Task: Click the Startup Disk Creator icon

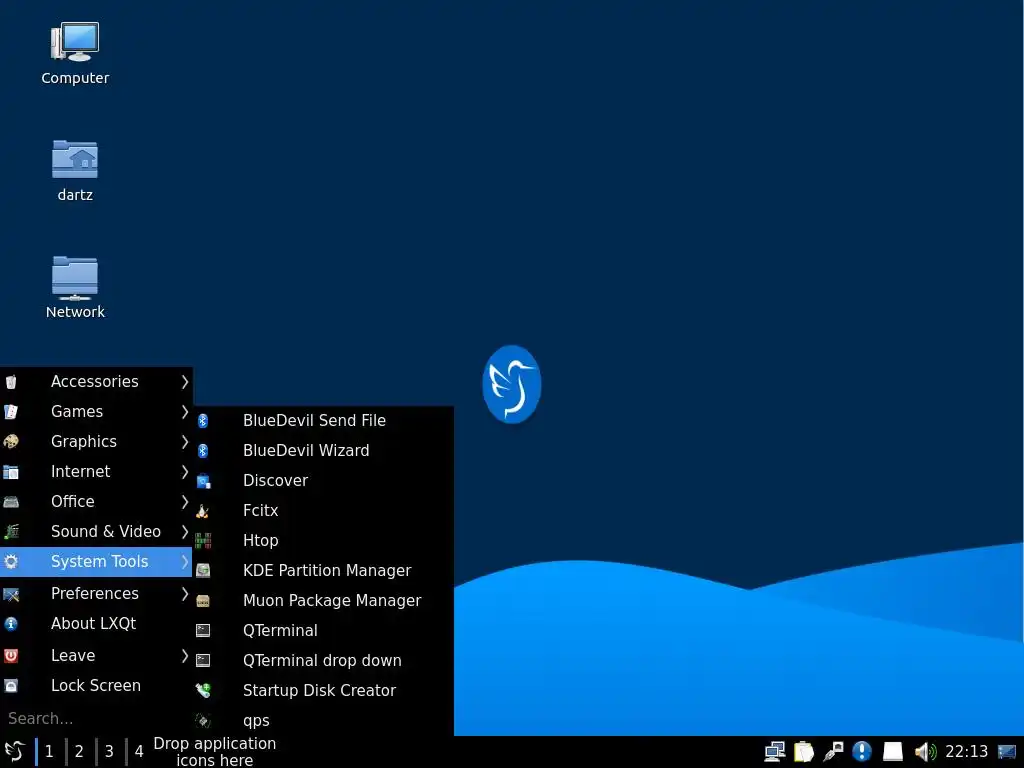Action: pos(203,691)
